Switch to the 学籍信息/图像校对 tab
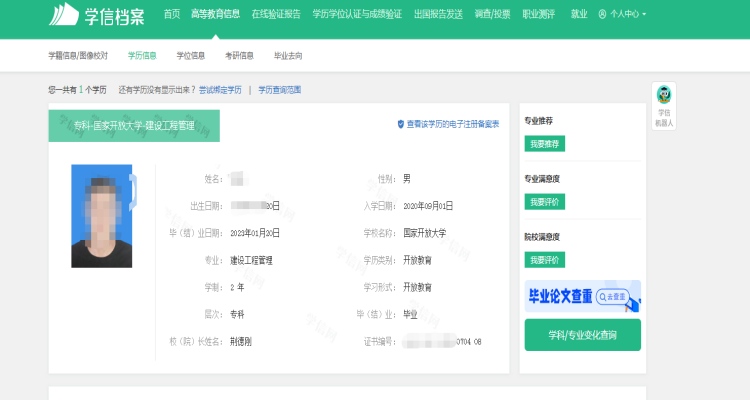750x400 pixels. [80, 55]
